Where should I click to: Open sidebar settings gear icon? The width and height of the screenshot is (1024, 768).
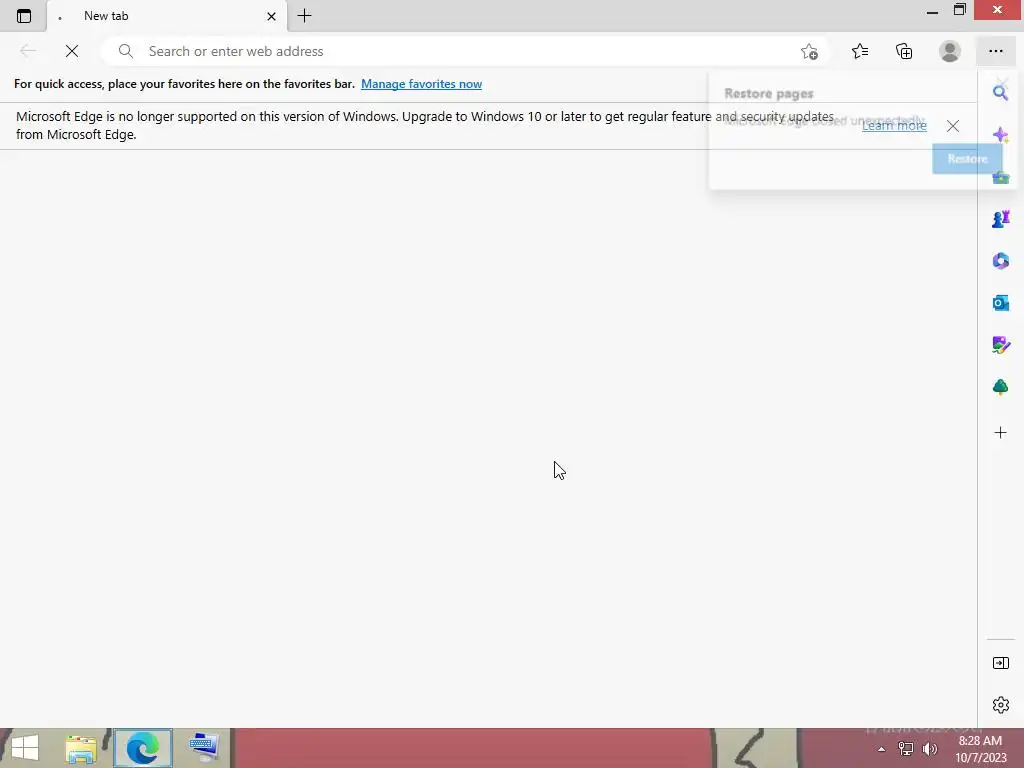point(1000,705)
